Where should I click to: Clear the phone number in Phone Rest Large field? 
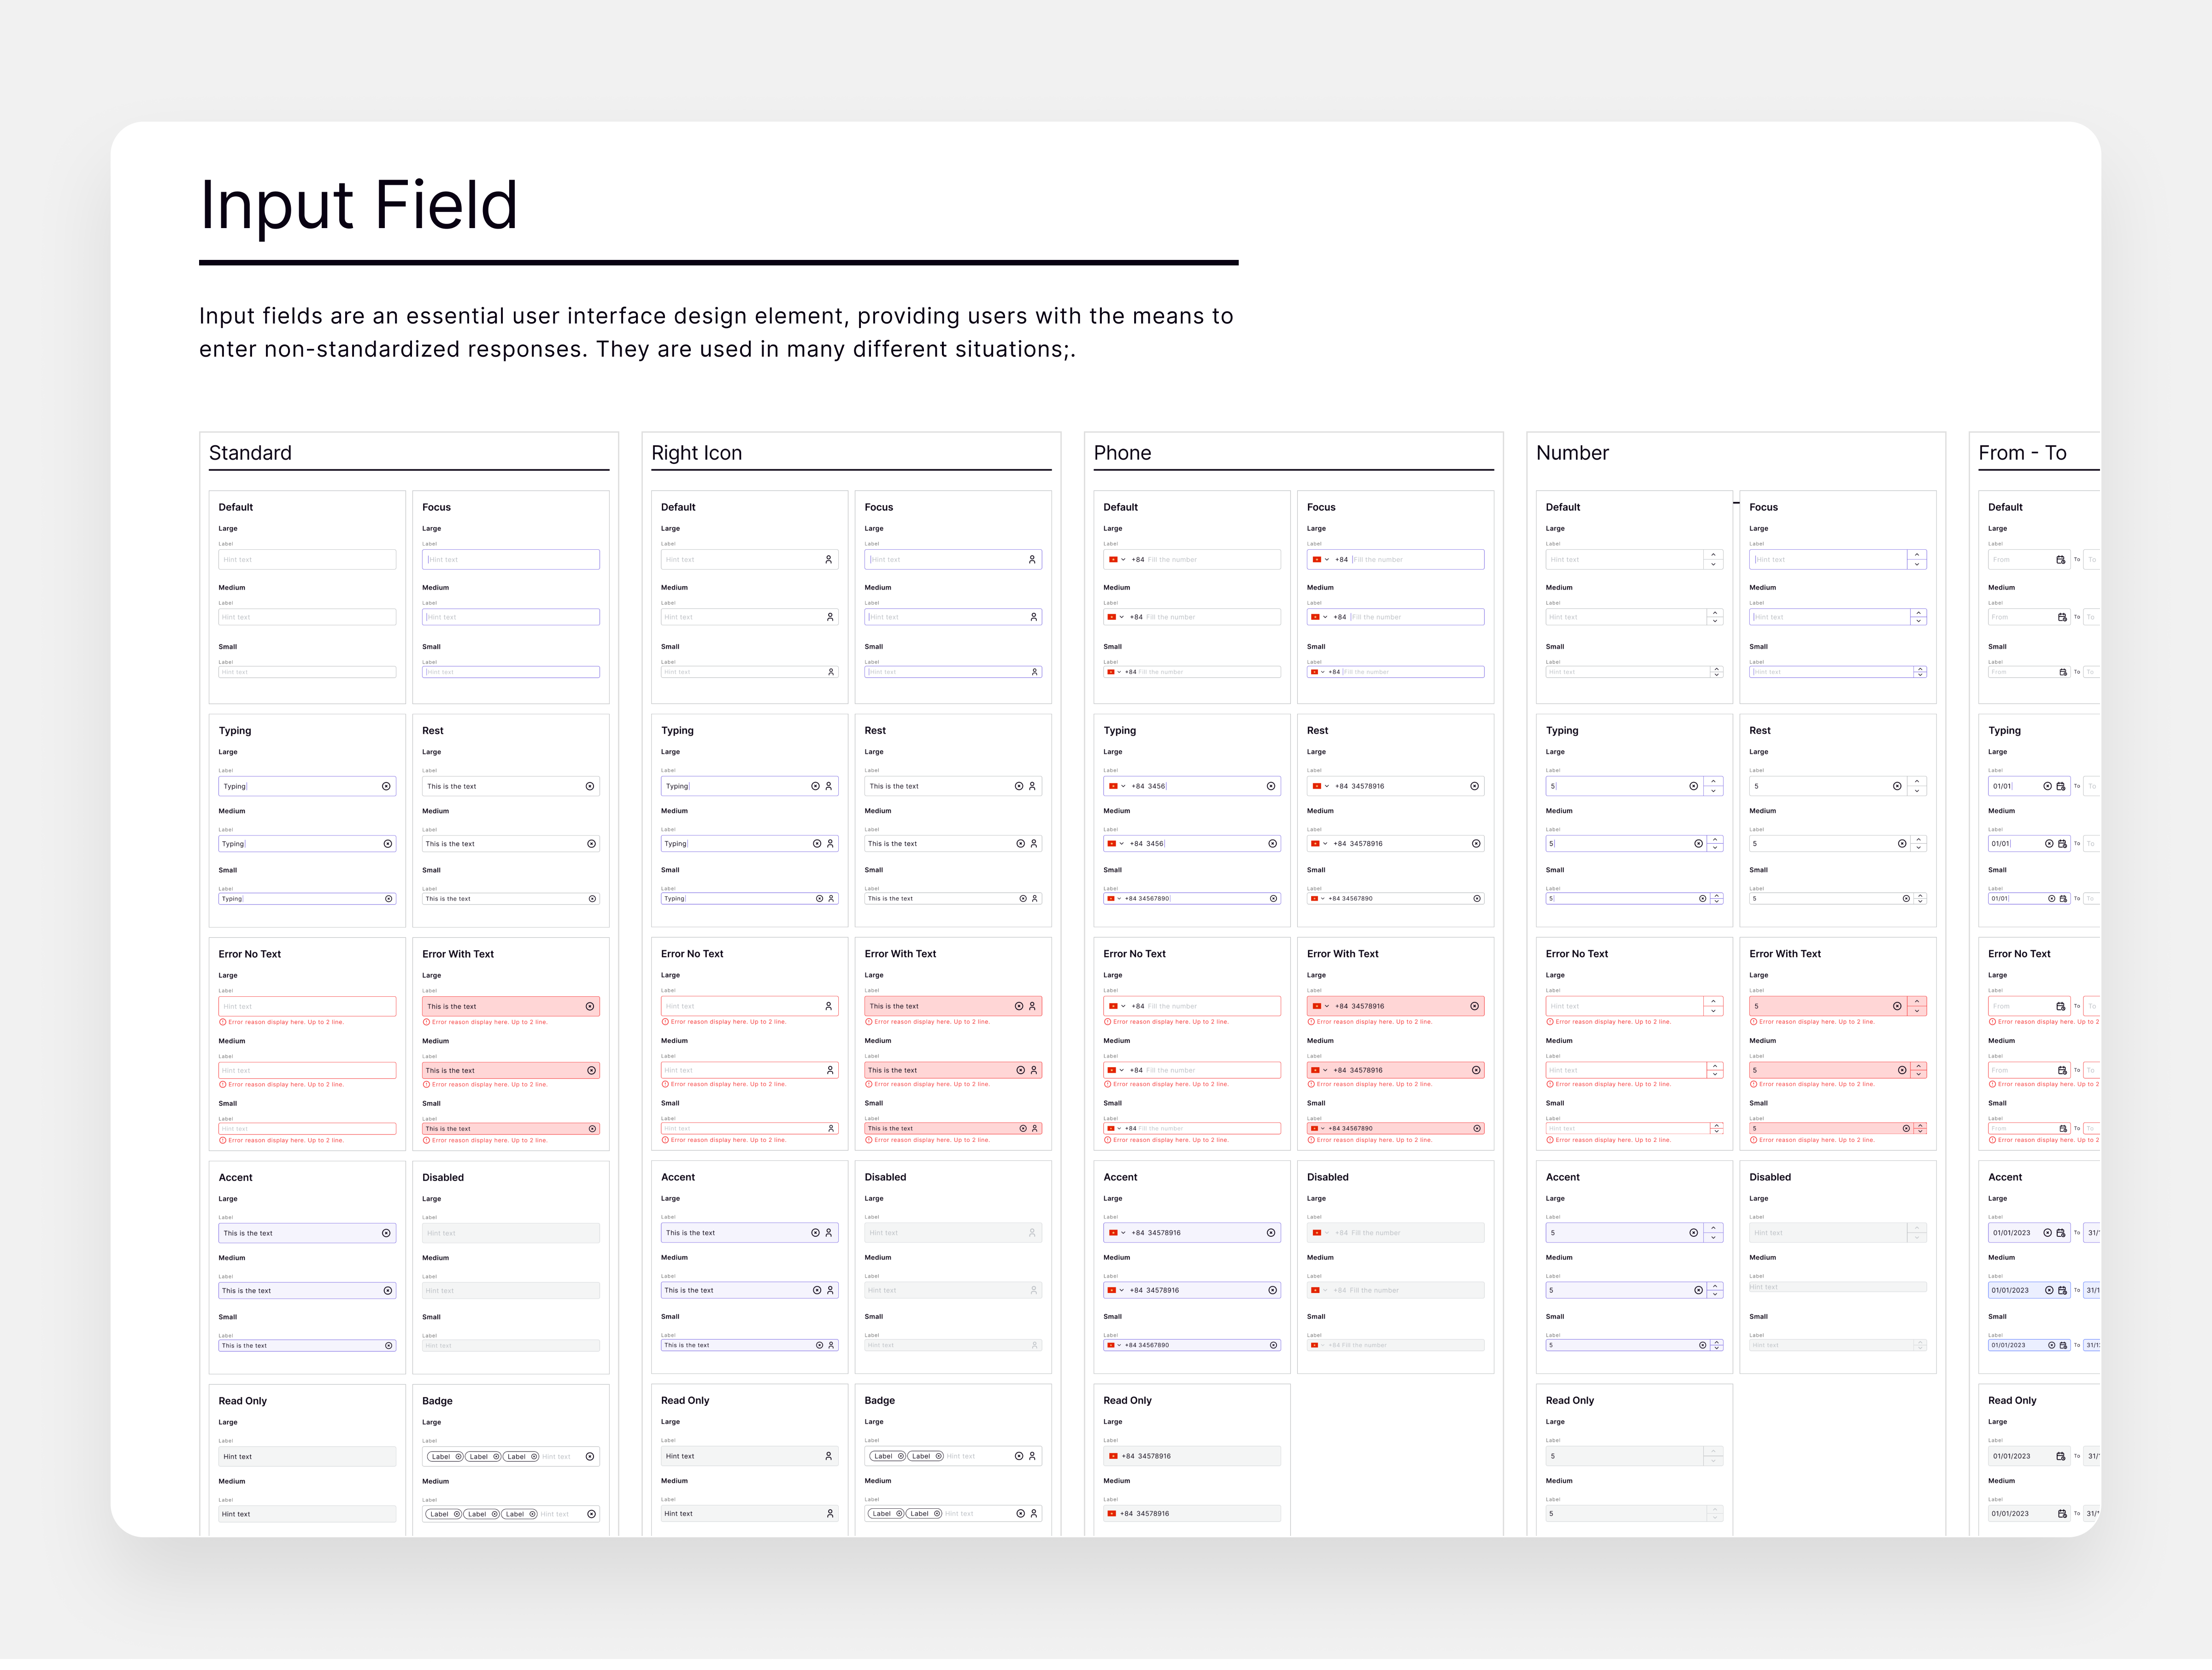[1475, 786]
